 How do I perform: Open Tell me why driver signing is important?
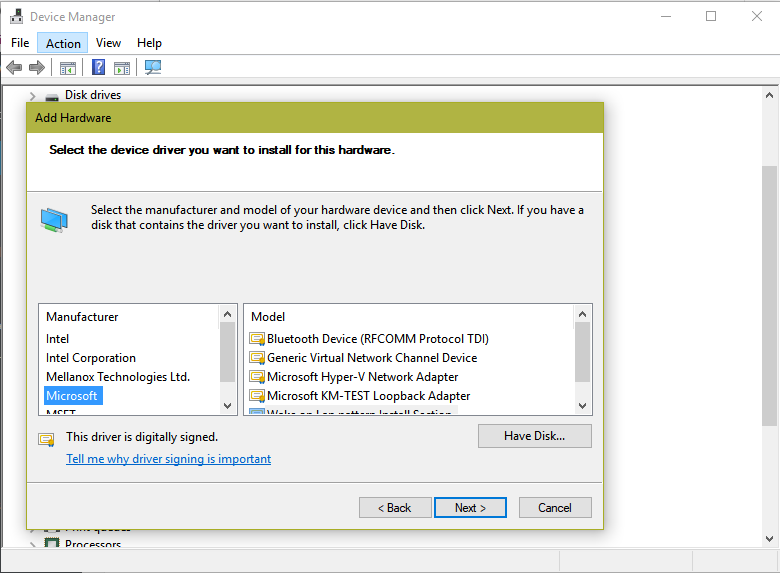tap(169, 459)
